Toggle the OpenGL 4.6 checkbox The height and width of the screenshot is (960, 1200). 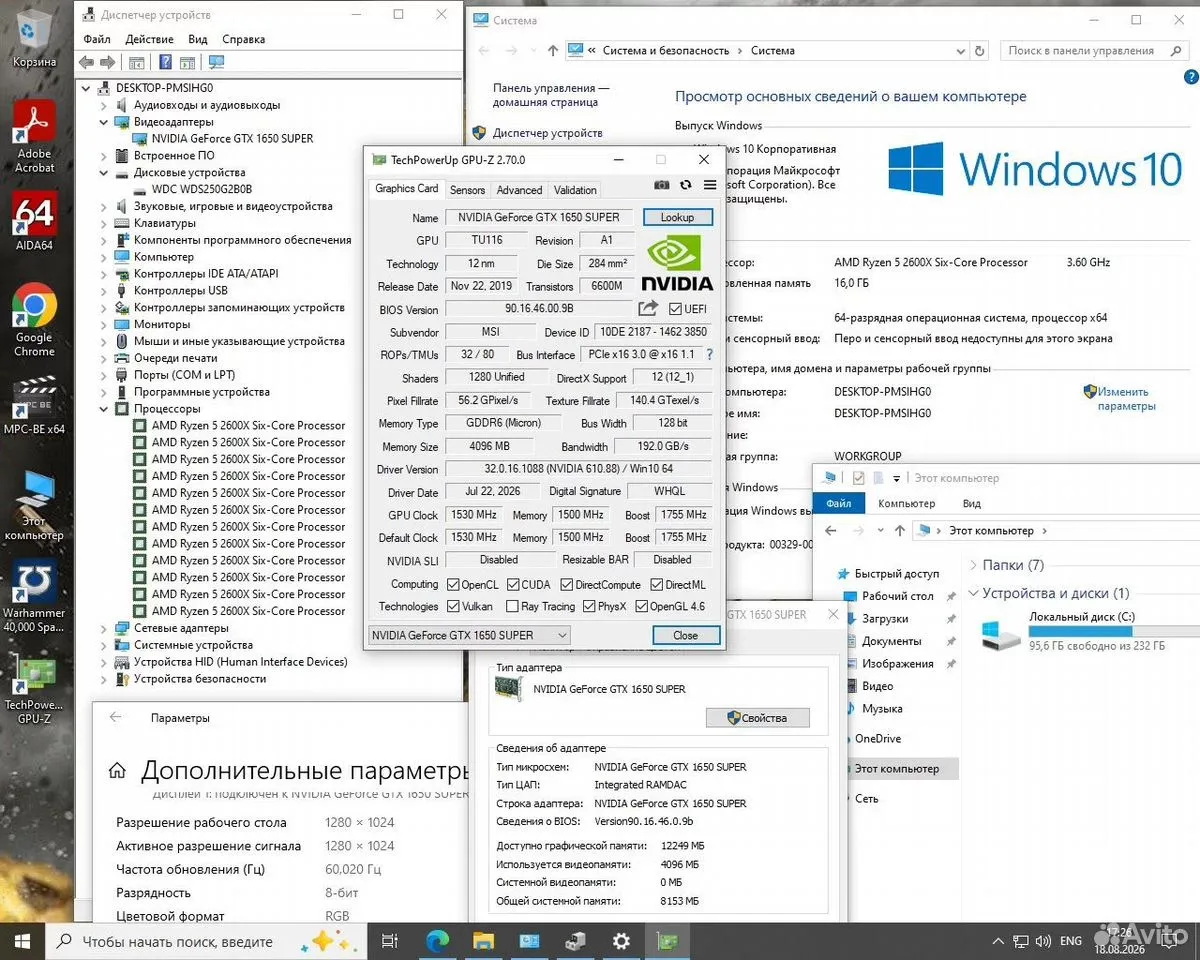[642, 606]
